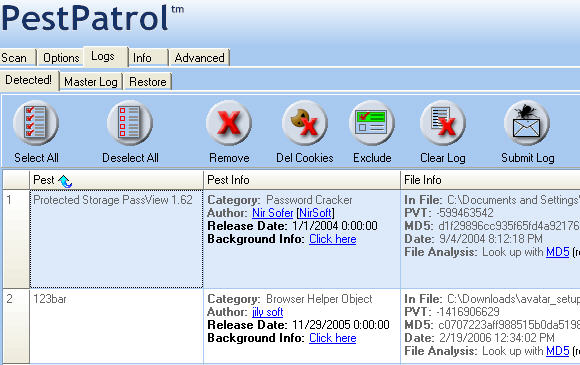Click Background Info 'Click here' for PassView
580x365 pixels.
[x=333, y=239]
